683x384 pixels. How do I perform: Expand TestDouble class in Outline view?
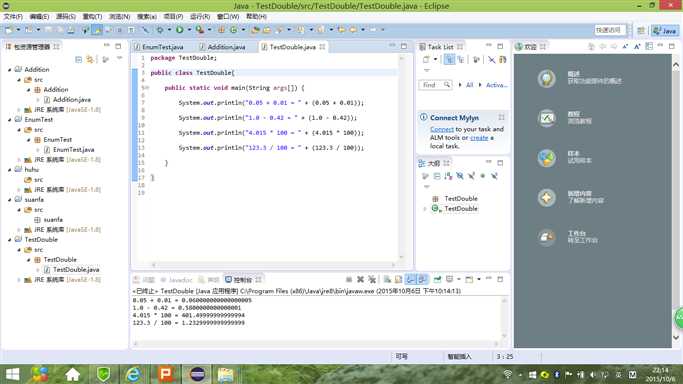[425, 209]
